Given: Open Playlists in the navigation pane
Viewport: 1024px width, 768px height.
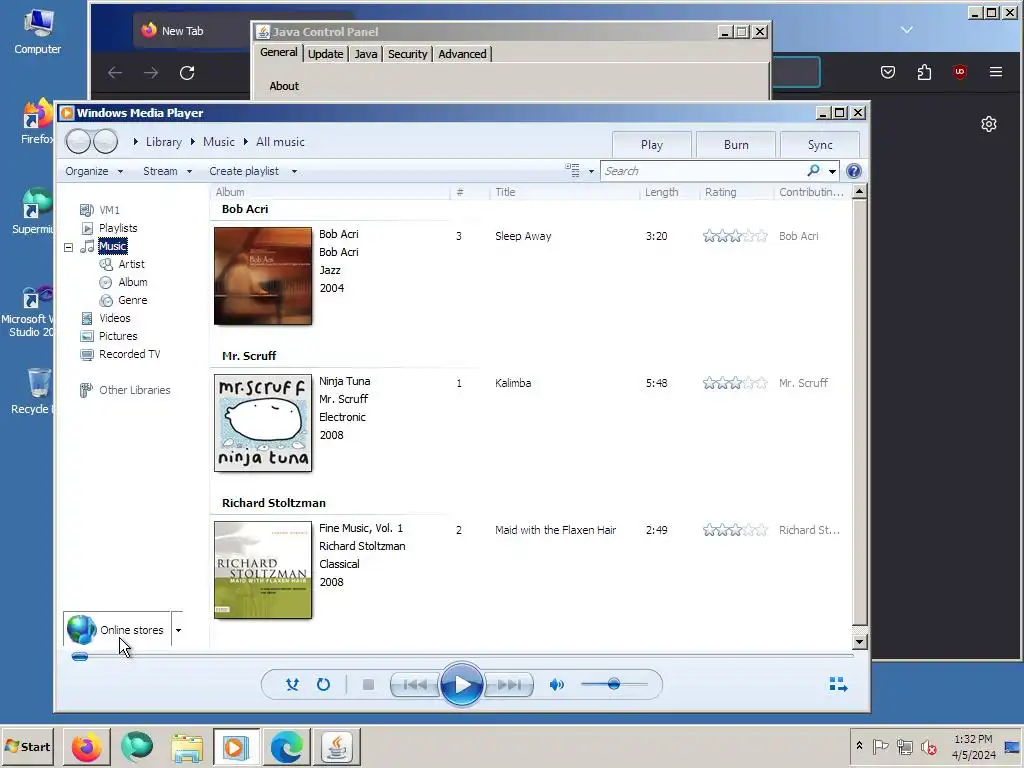Looking at the screenshot, I should [x=118, y=228].
